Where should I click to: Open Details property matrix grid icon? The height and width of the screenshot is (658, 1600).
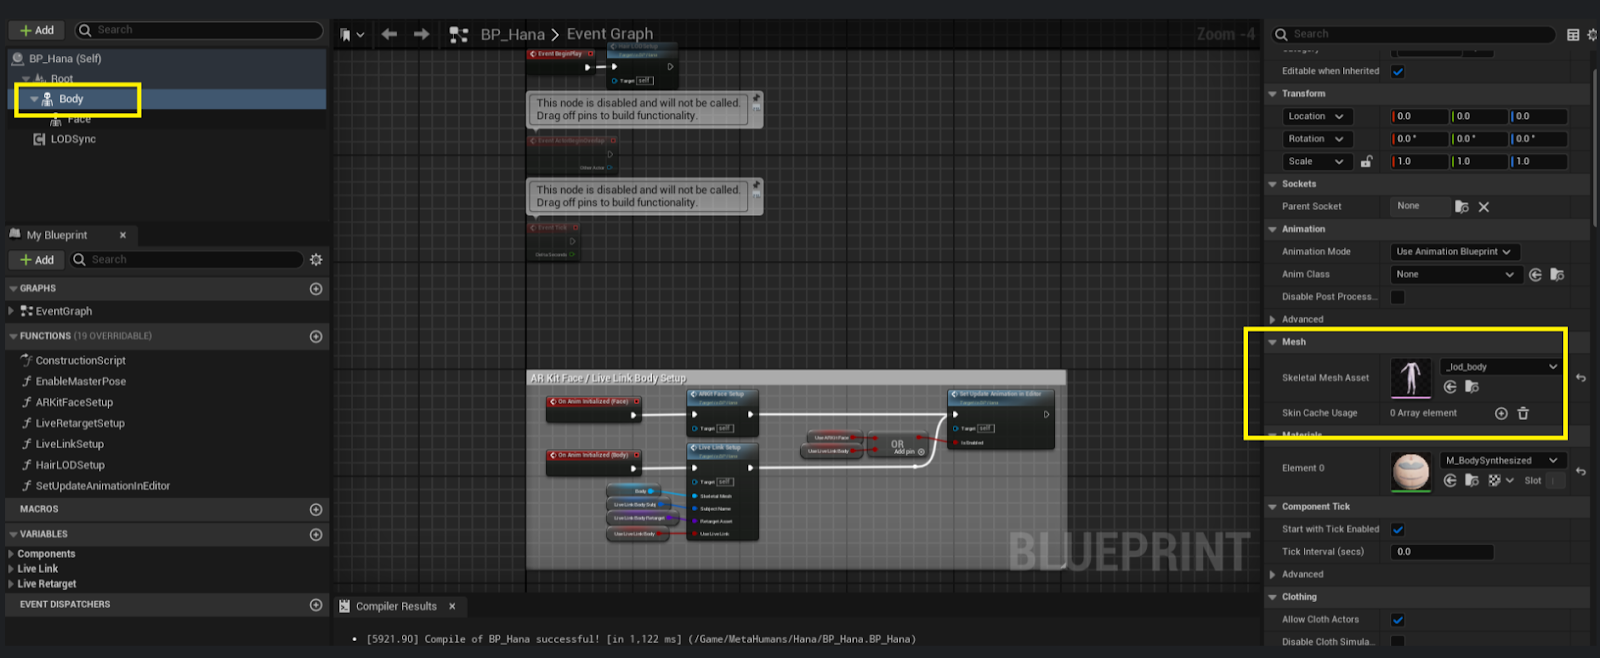[x=1573, y=34]
